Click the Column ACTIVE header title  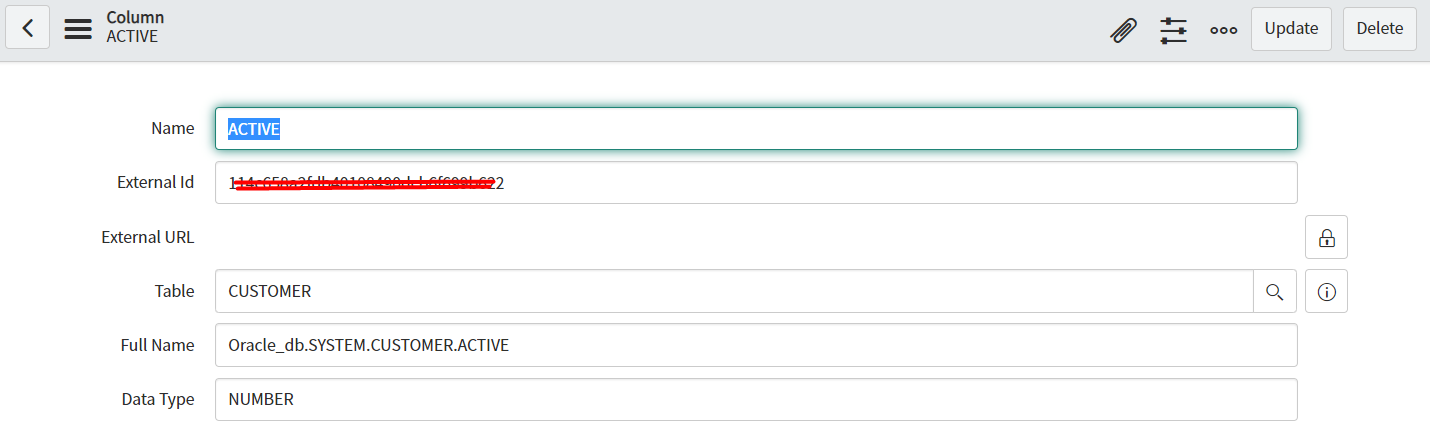[135, 27]
